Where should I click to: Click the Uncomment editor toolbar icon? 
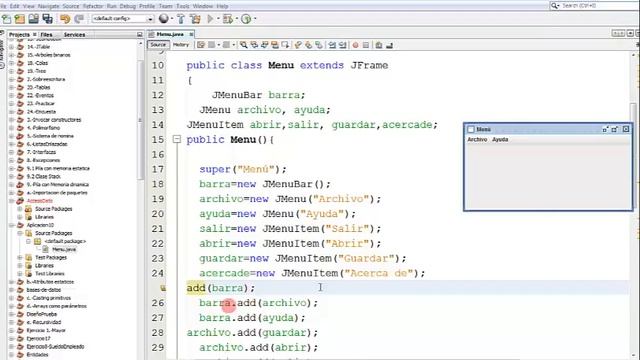coord(389,45)
